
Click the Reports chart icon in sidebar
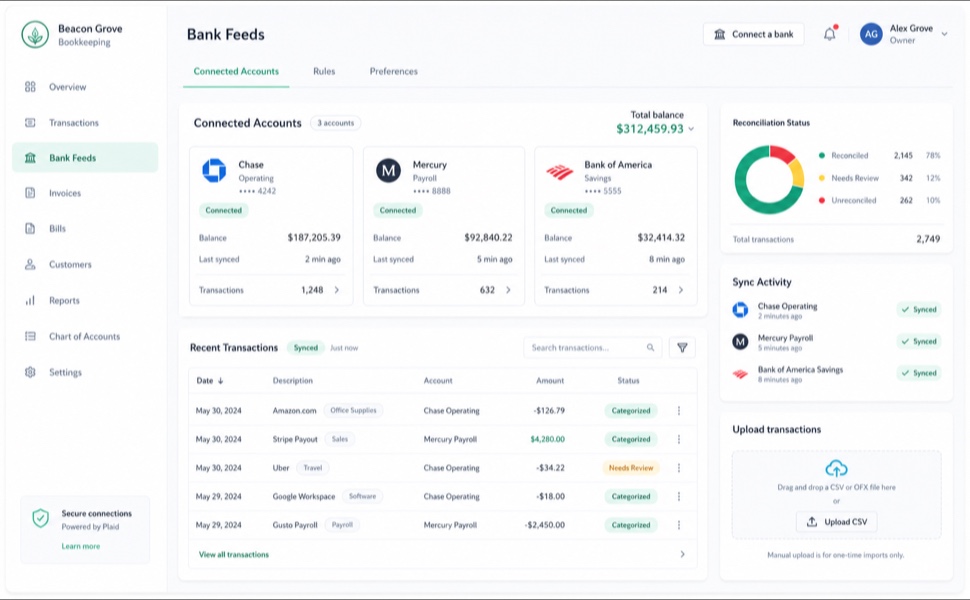pos(30,301)
